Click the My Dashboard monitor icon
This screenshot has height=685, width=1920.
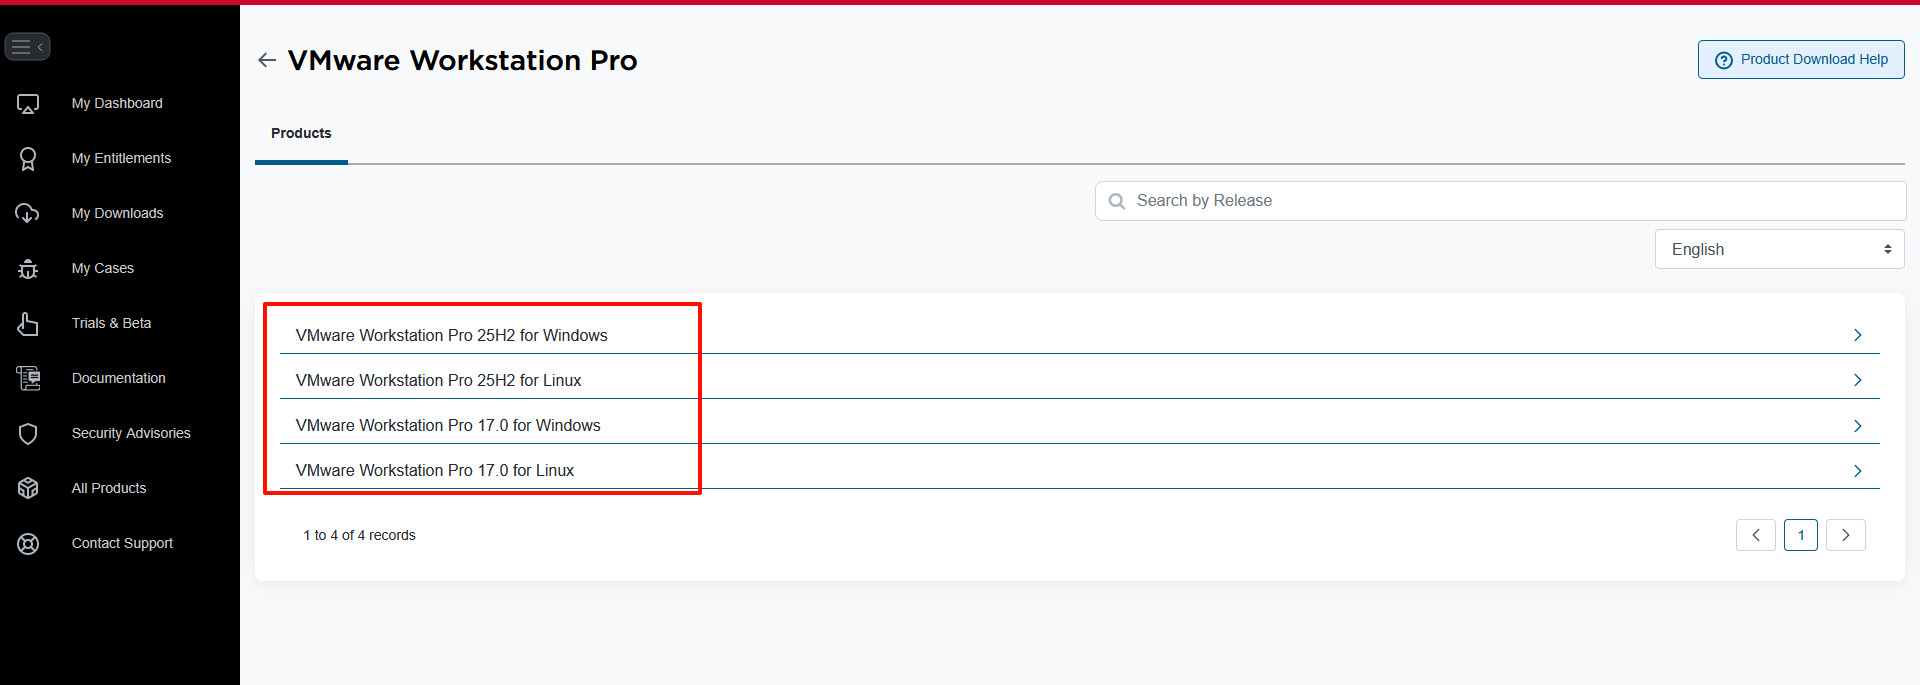pos(28,104)
